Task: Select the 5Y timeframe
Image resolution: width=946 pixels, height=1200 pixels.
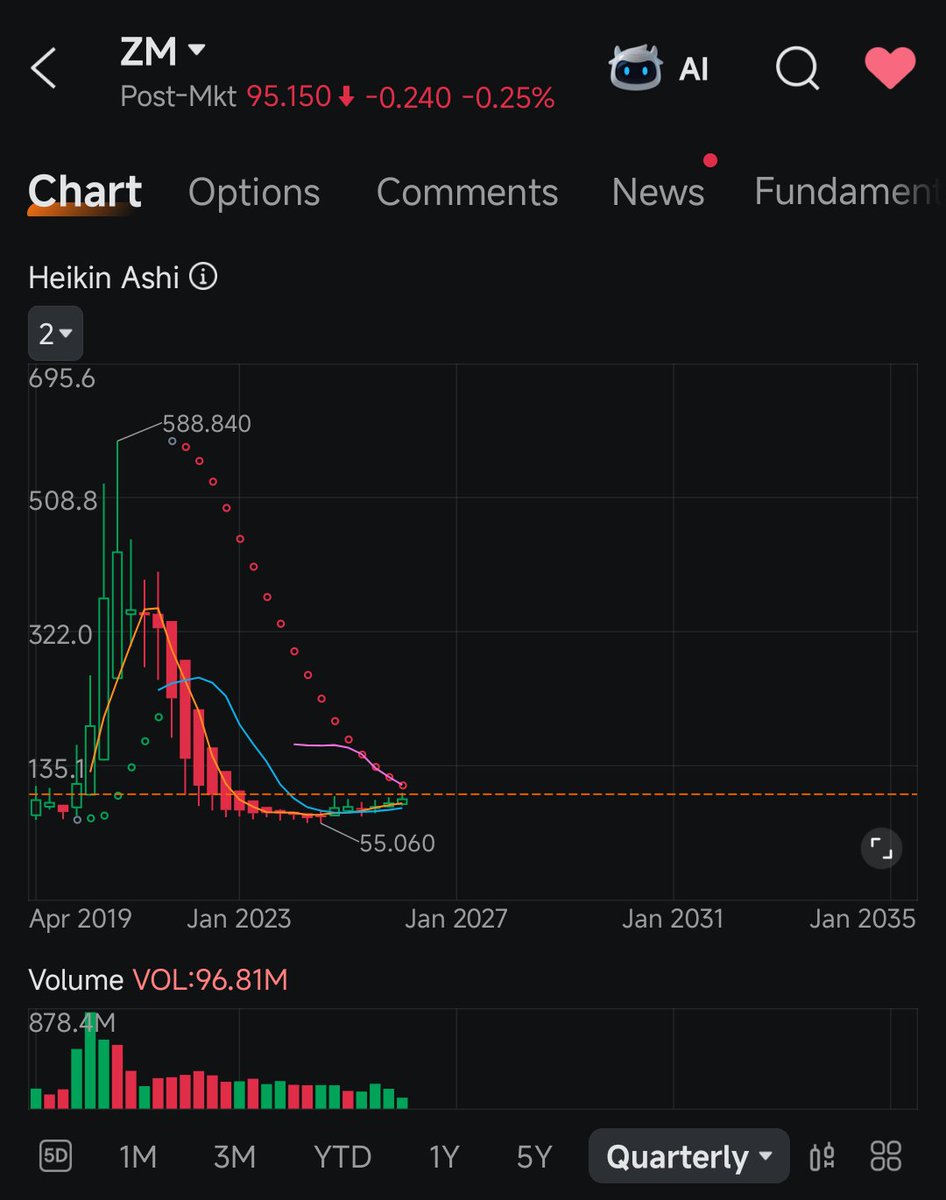Action: coord(534,1157)
